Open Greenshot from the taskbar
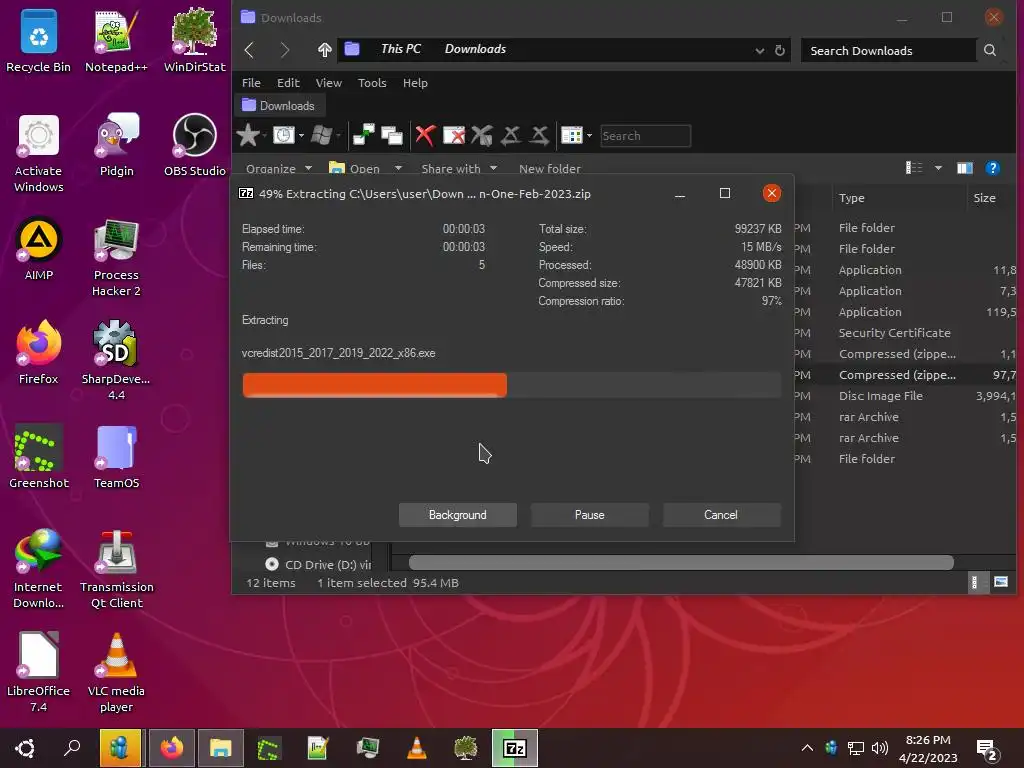Viewport: 1024px width, 768px height. [x=268, y=748]
